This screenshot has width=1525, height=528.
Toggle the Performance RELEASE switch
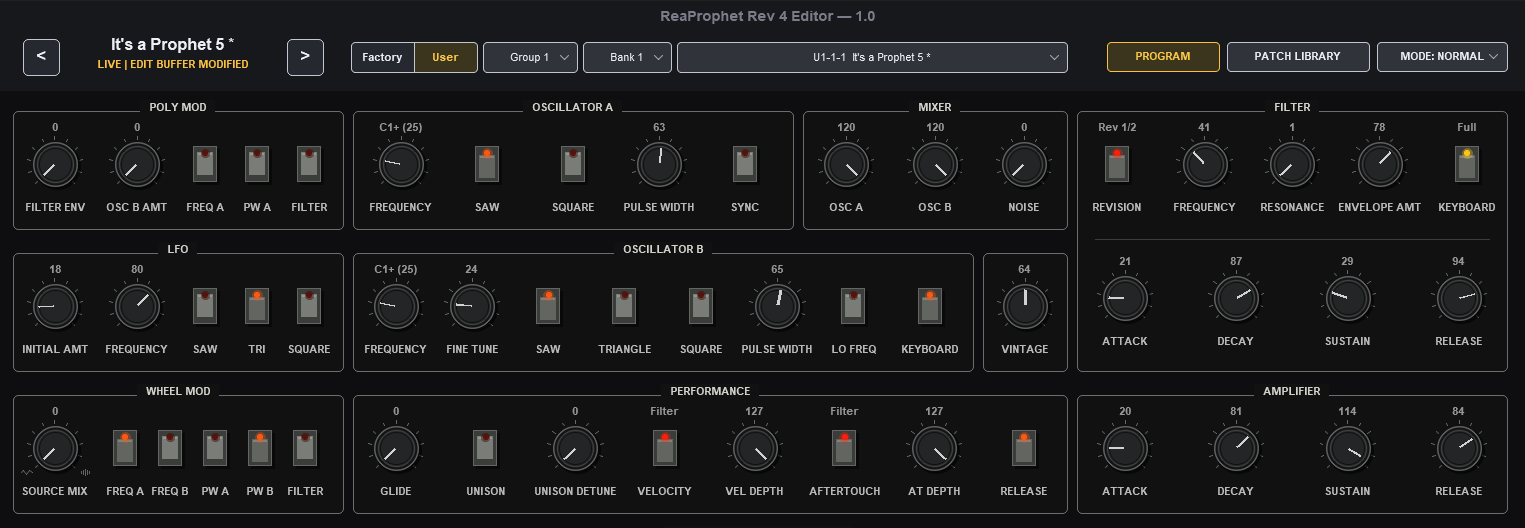pyautogui.click(x=1024, y=447)
